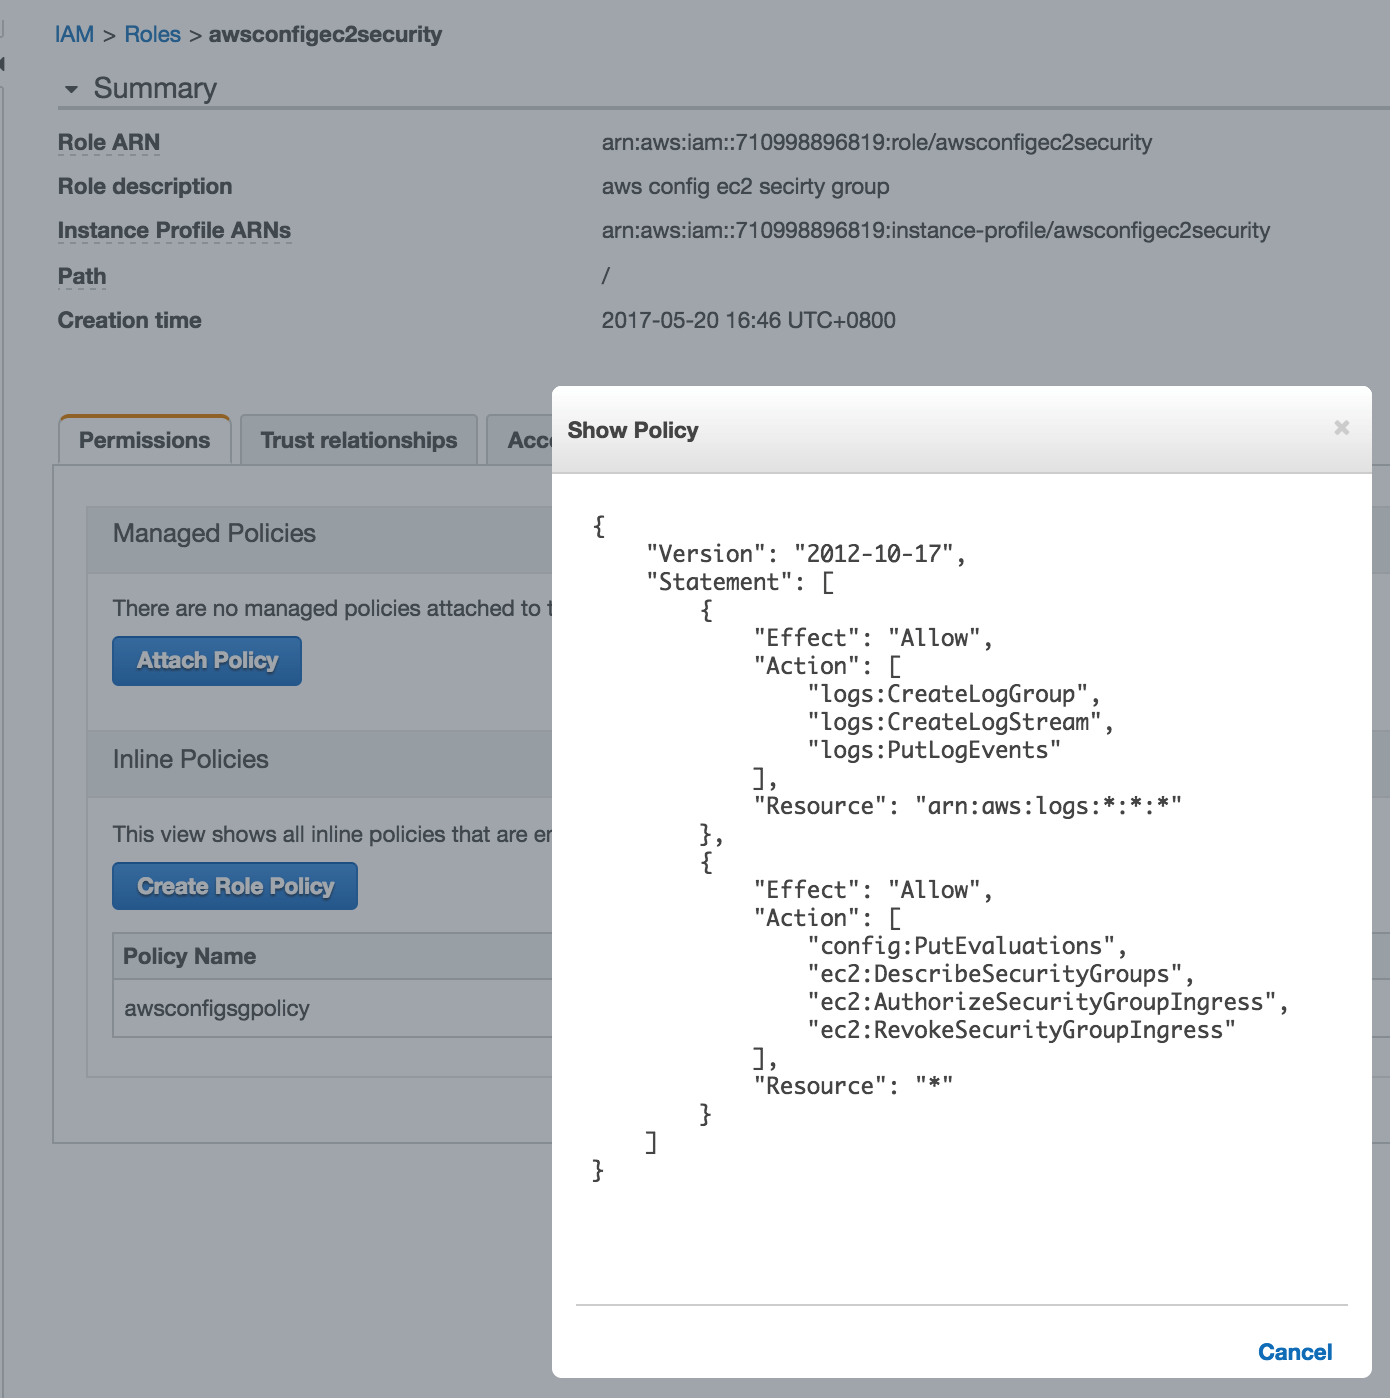Select the awsconfigsgpolicy inline policy row
This screenshot has width=1390, height=1398.
[x=217, y=1008]
